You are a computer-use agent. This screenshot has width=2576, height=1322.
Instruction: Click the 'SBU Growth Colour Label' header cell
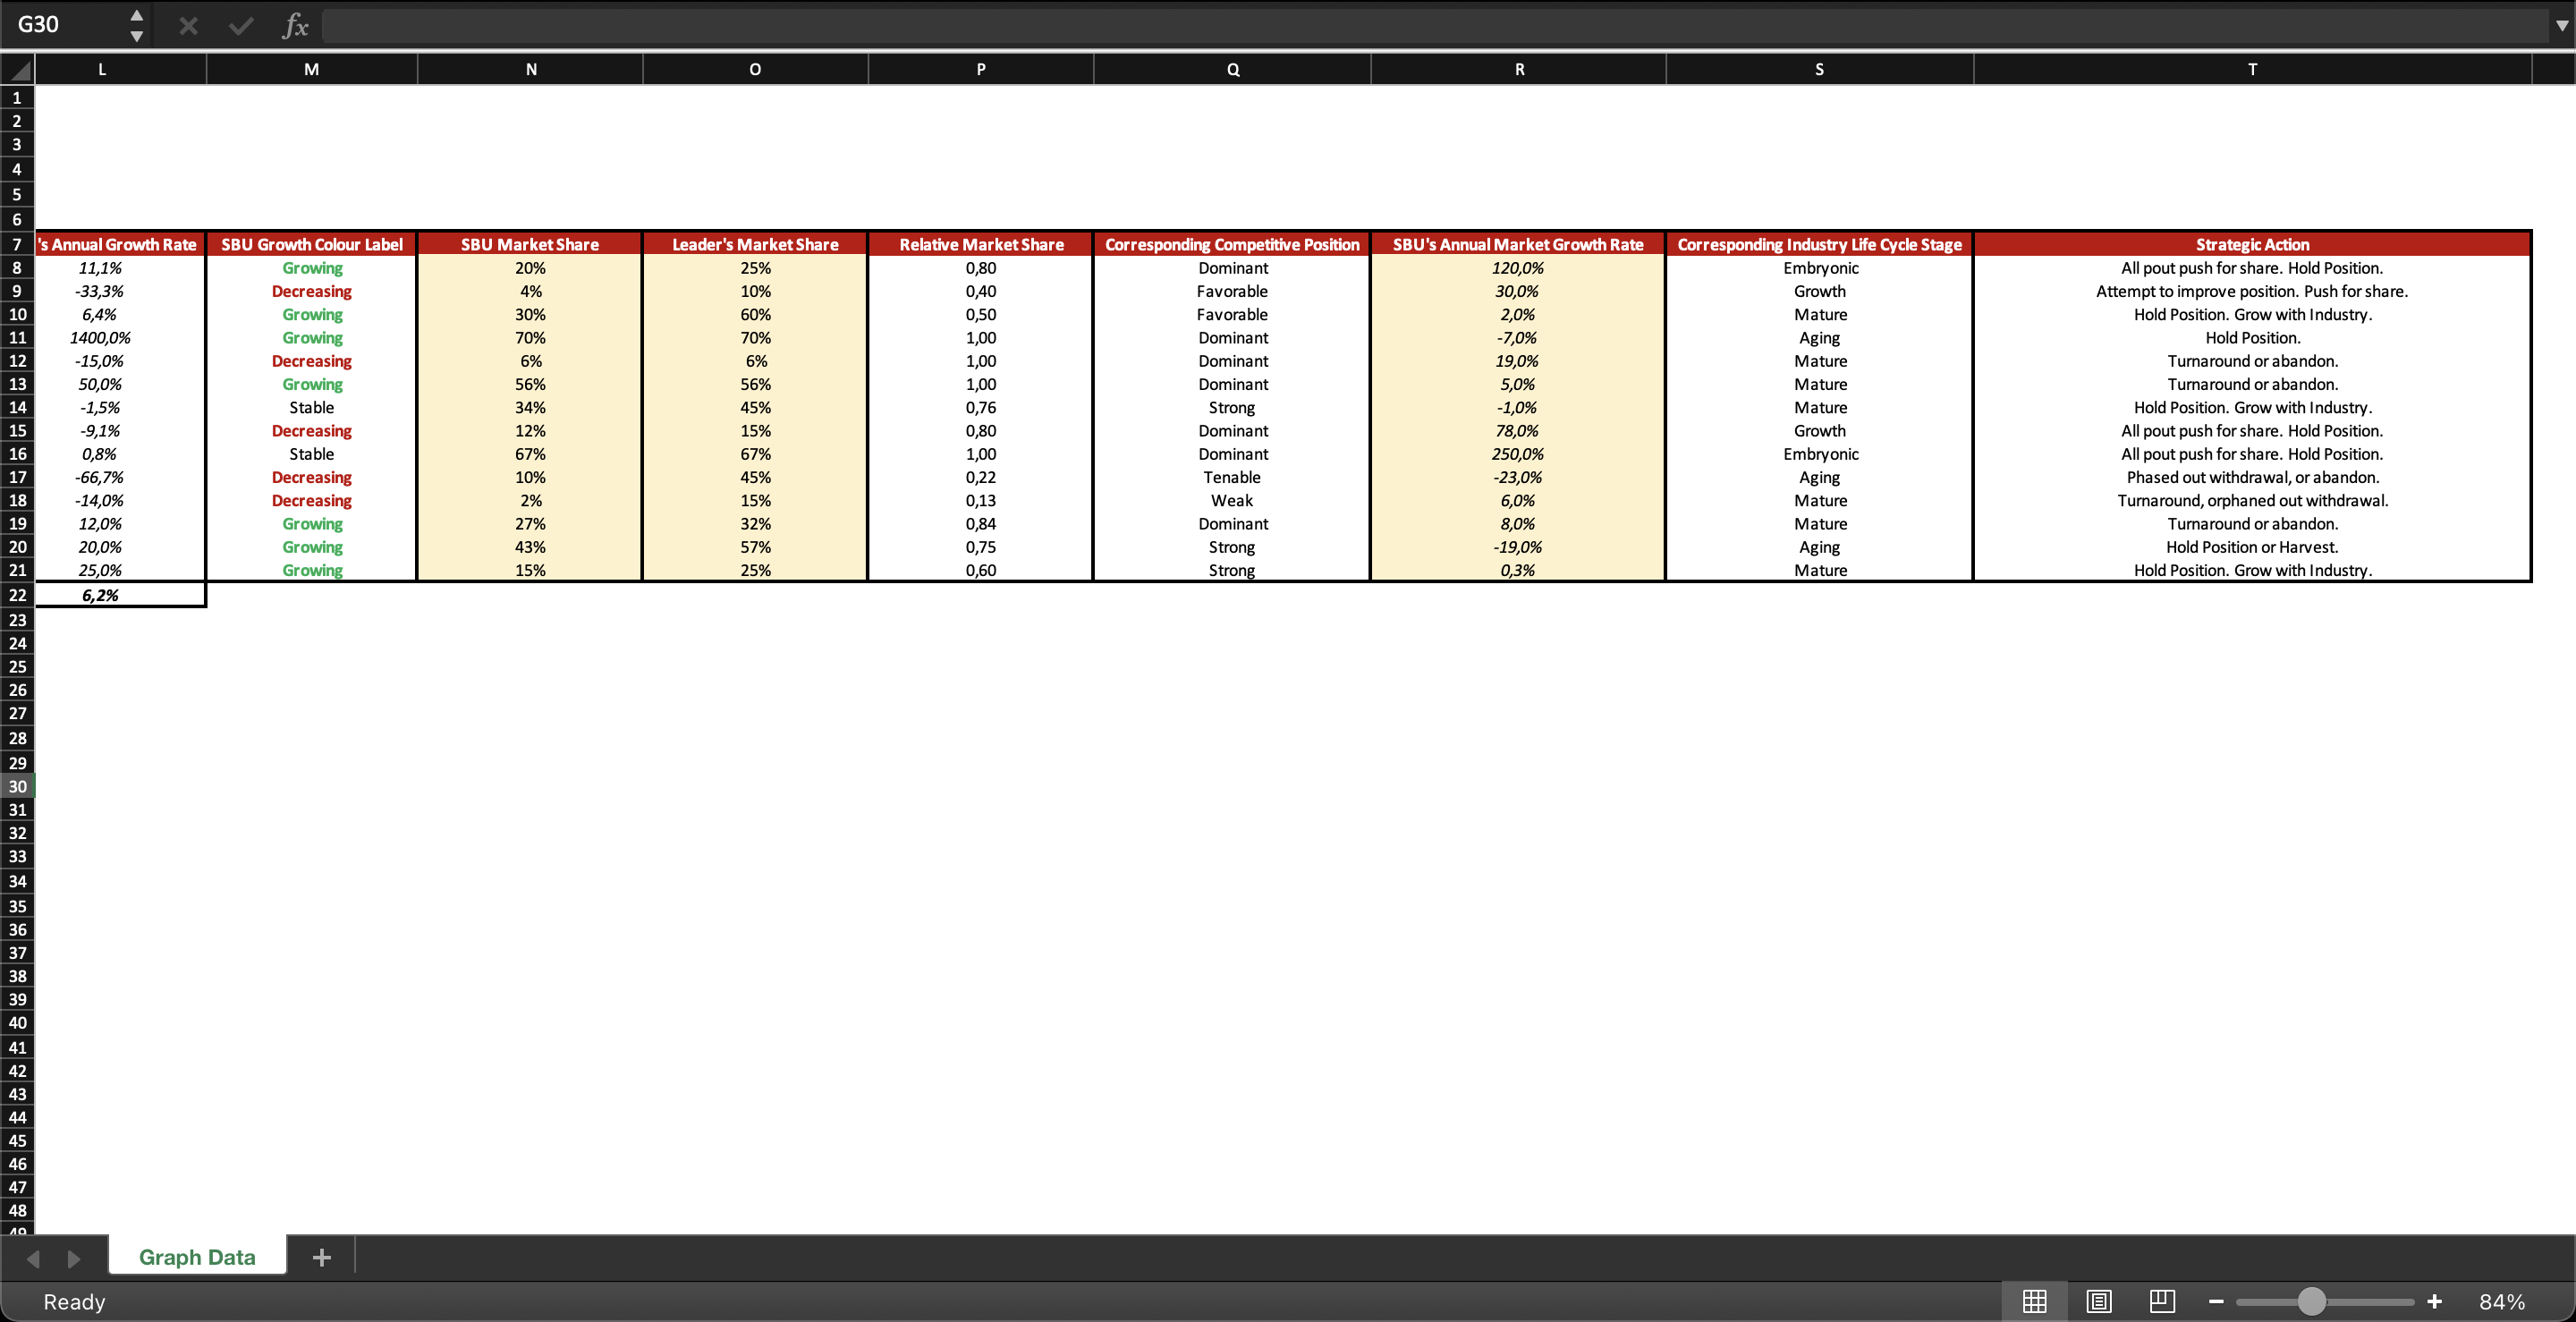pos(311,244)
